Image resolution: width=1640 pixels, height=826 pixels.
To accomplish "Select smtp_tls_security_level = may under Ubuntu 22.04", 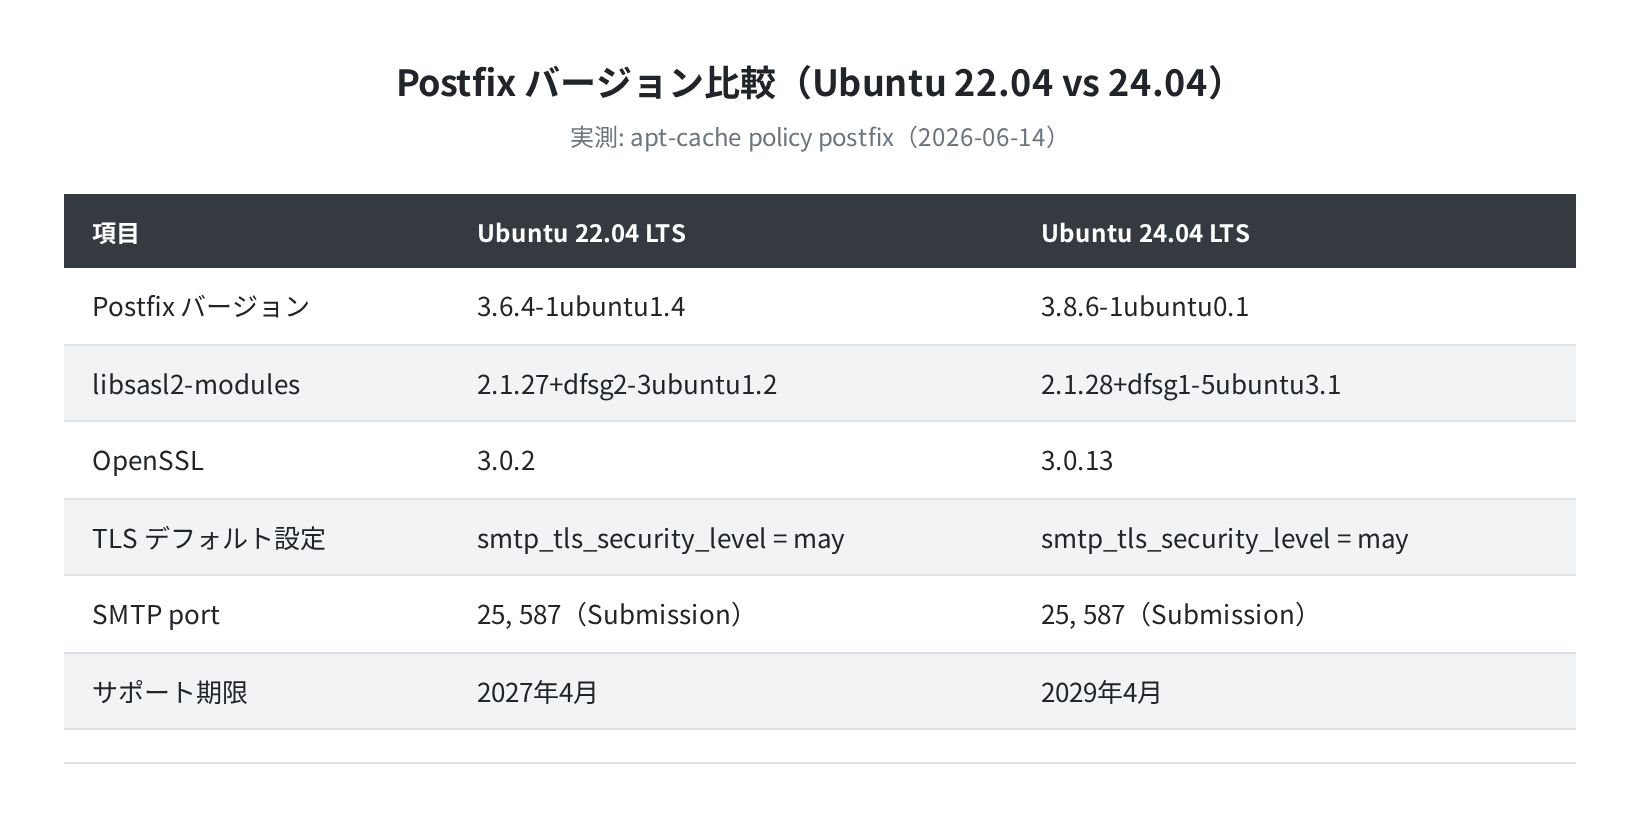I will [661, 539].
